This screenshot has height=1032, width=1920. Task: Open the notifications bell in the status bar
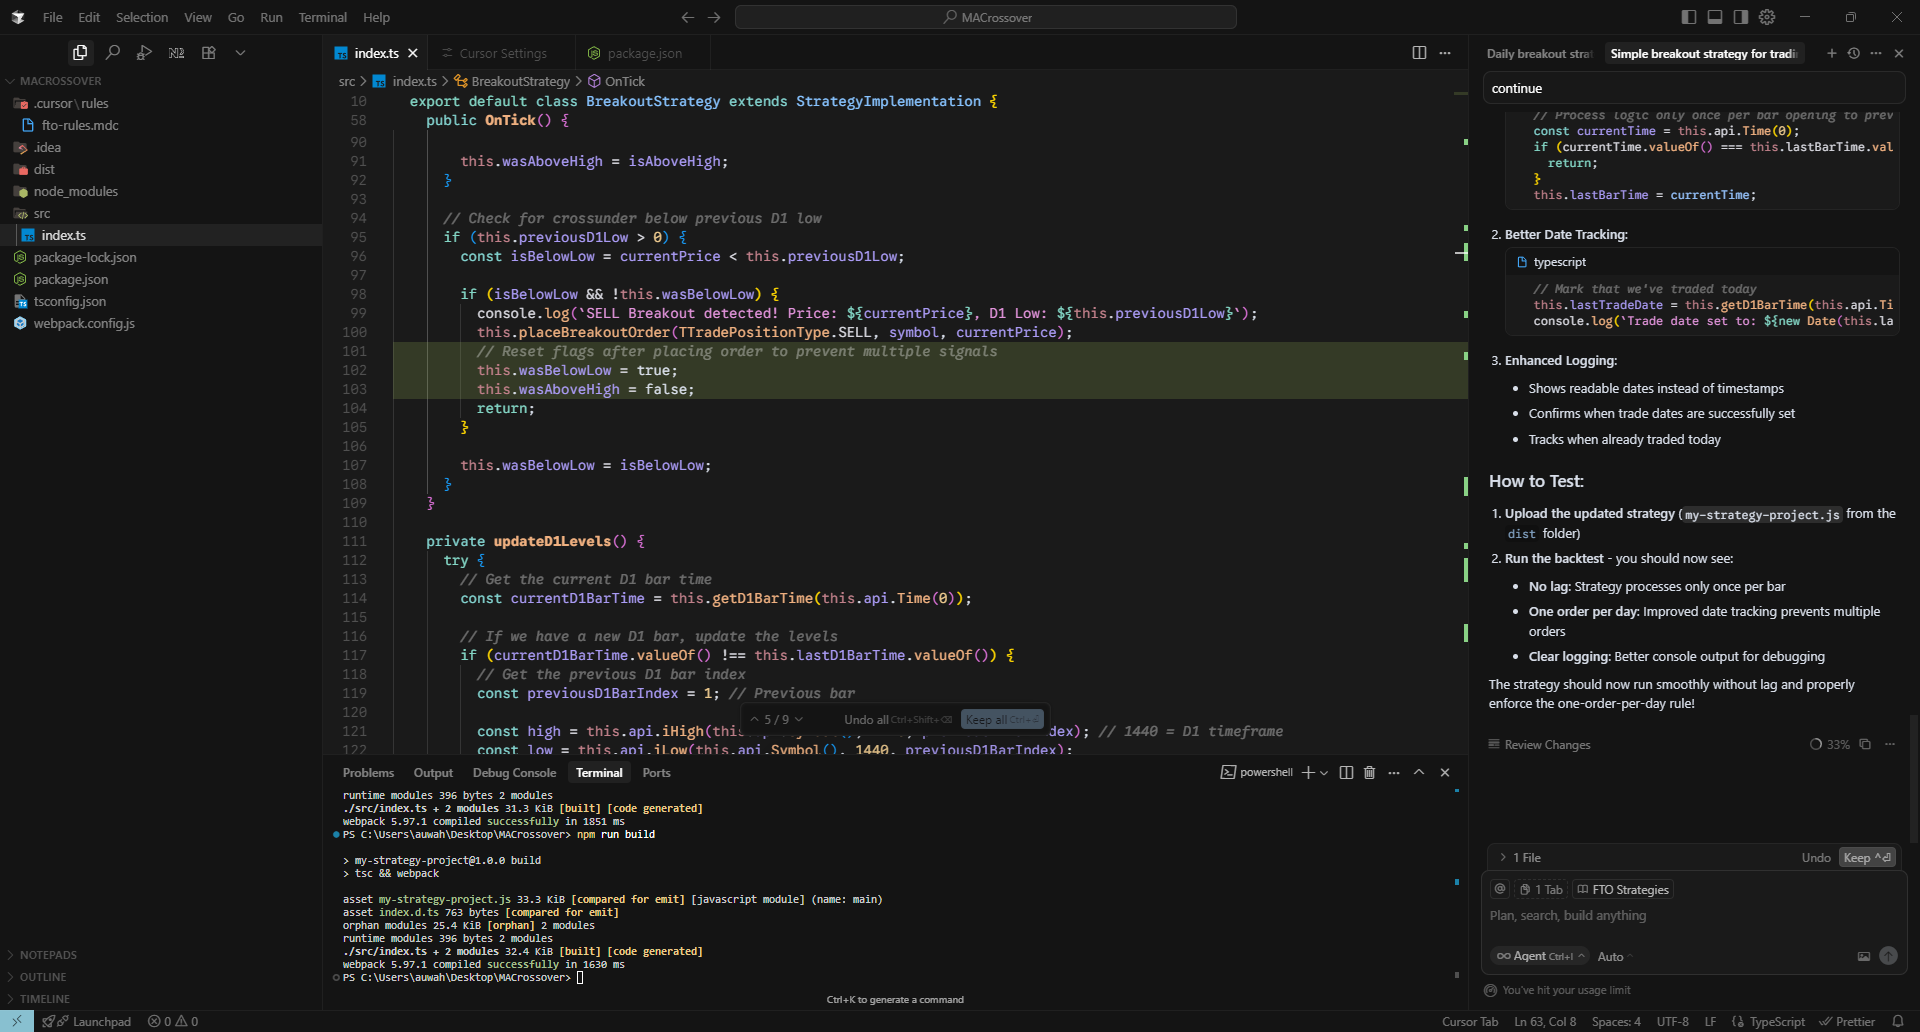pos(1898,1022)
